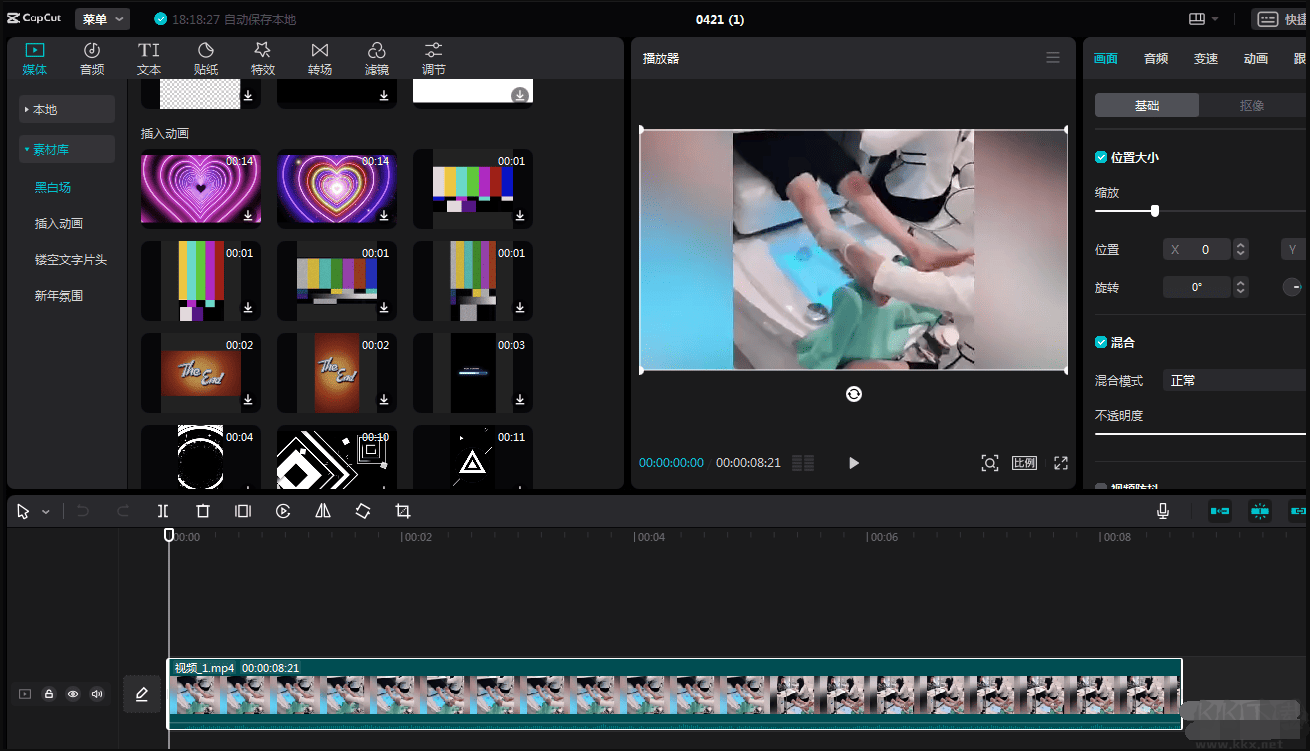Expand the pointer tool dropdown arrow
1310x751 pixels.
(x=45, y=512)
